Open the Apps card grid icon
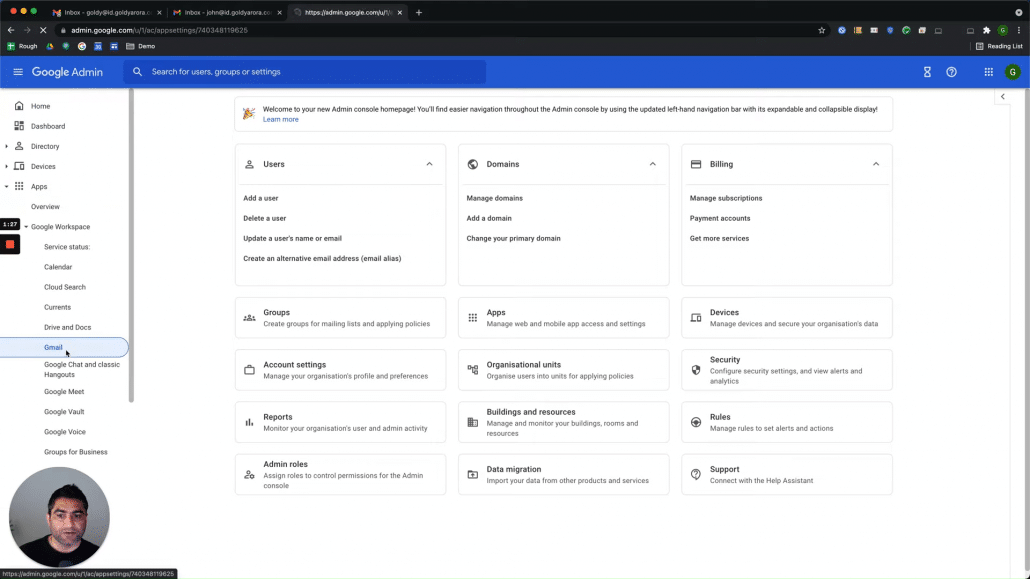The width and height of the screenshot is (1030, 579). [x=472, y=318]
